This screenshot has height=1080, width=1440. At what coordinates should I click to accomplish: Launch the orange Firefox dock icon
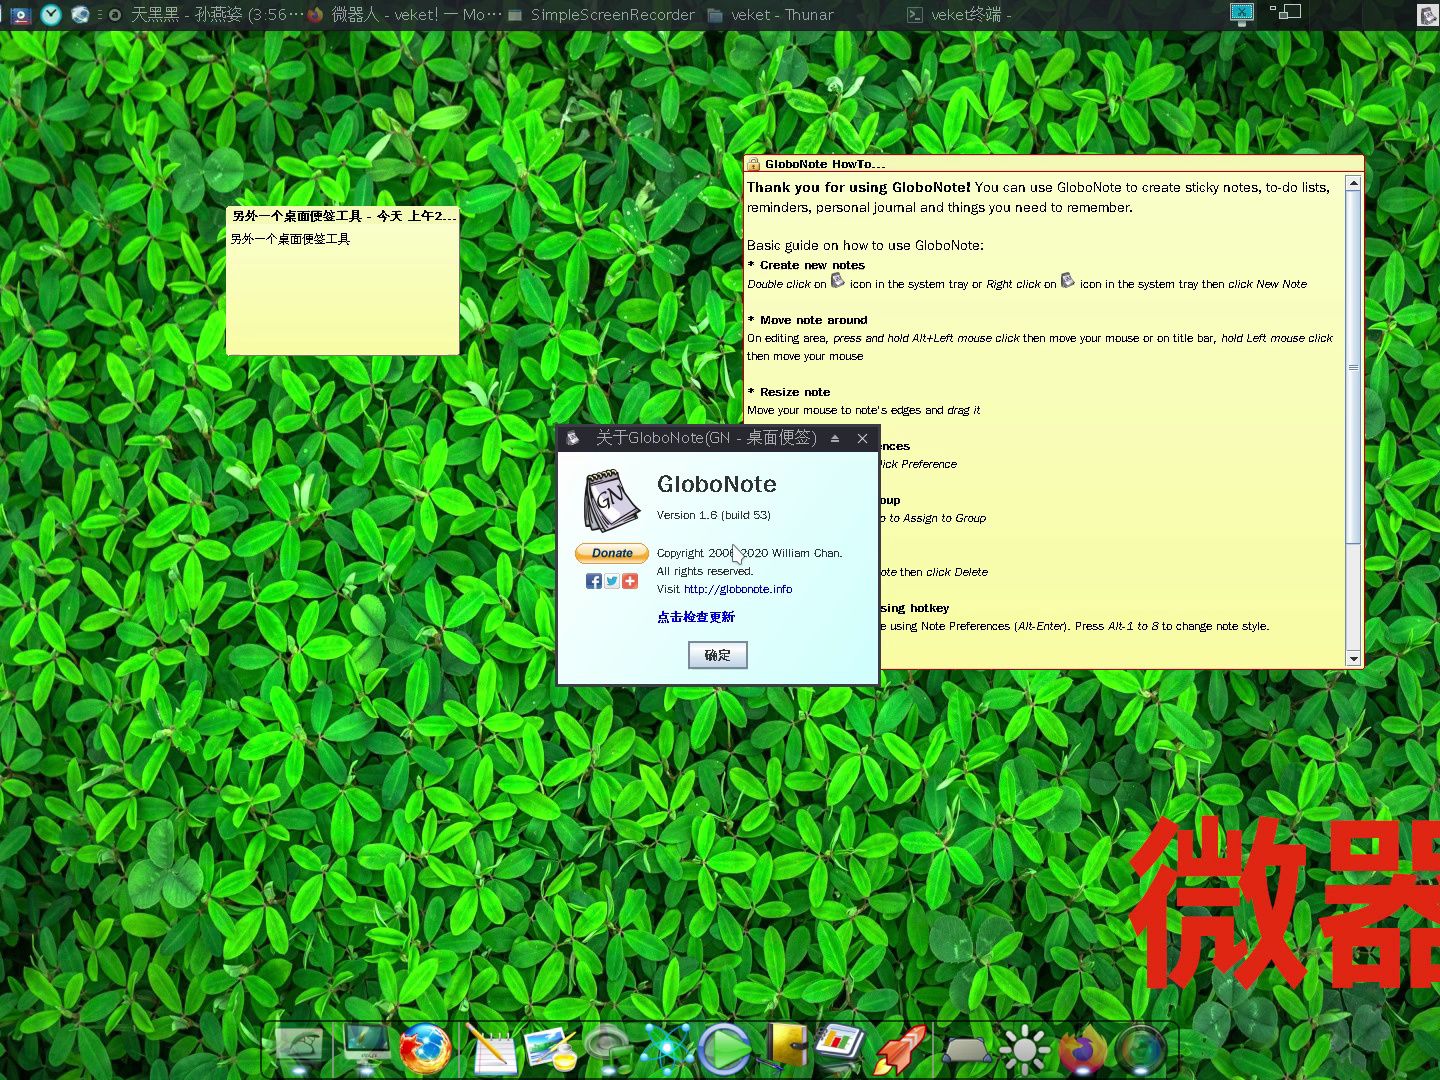coord(1082,1050)
